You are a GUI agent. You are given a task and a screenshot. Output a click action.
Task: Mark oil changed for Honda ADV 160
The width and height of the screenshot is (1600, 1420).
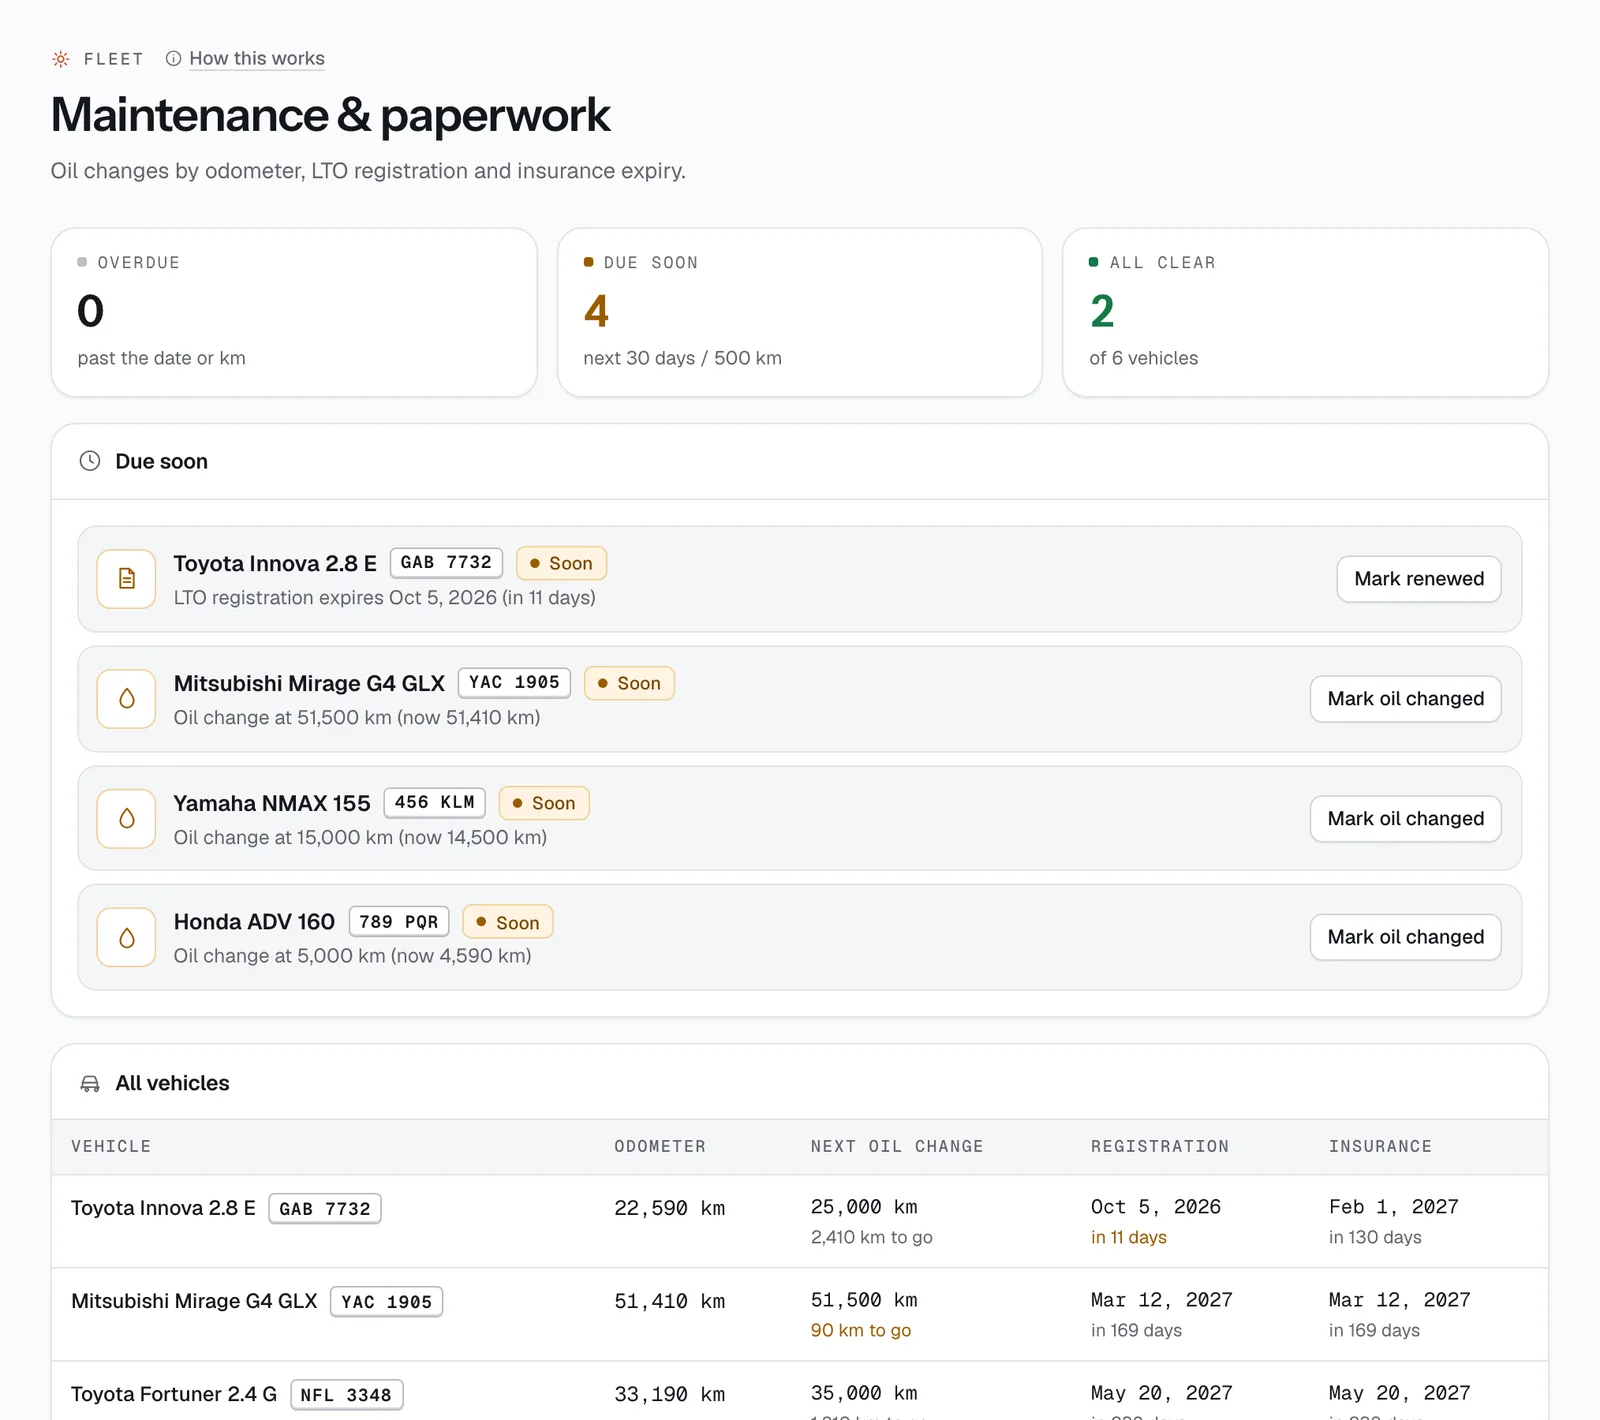1405,937
